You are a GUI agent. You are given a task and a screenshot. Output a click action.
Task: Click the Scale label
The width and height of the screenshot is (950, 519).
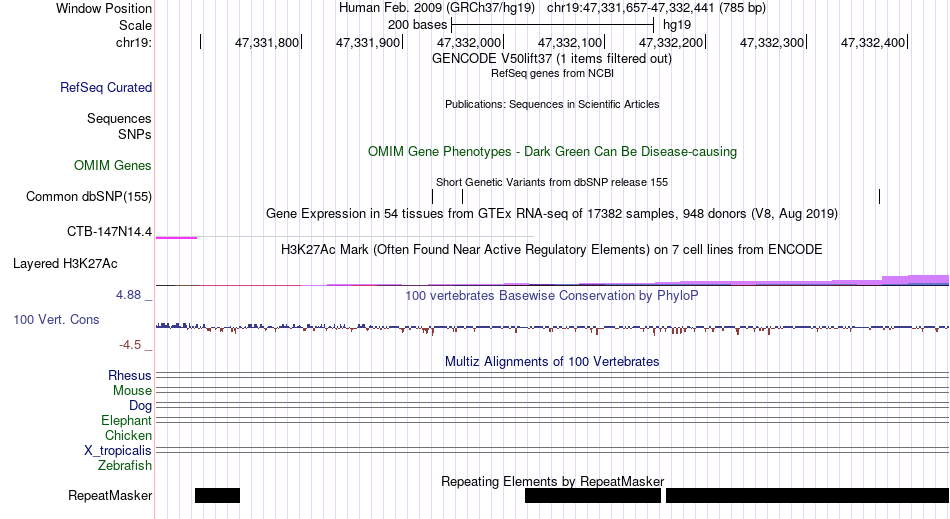click(x=135, y=25)
